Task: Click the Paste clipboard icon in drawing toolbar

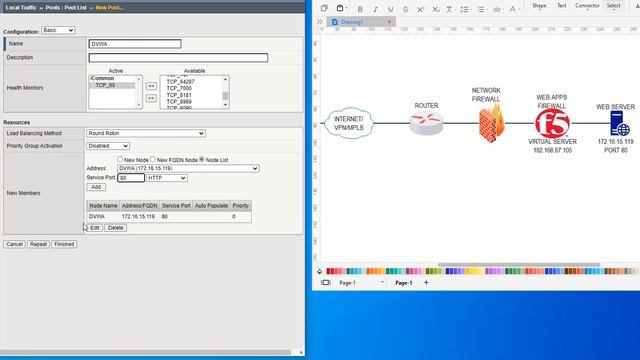Action: point(340,8)
